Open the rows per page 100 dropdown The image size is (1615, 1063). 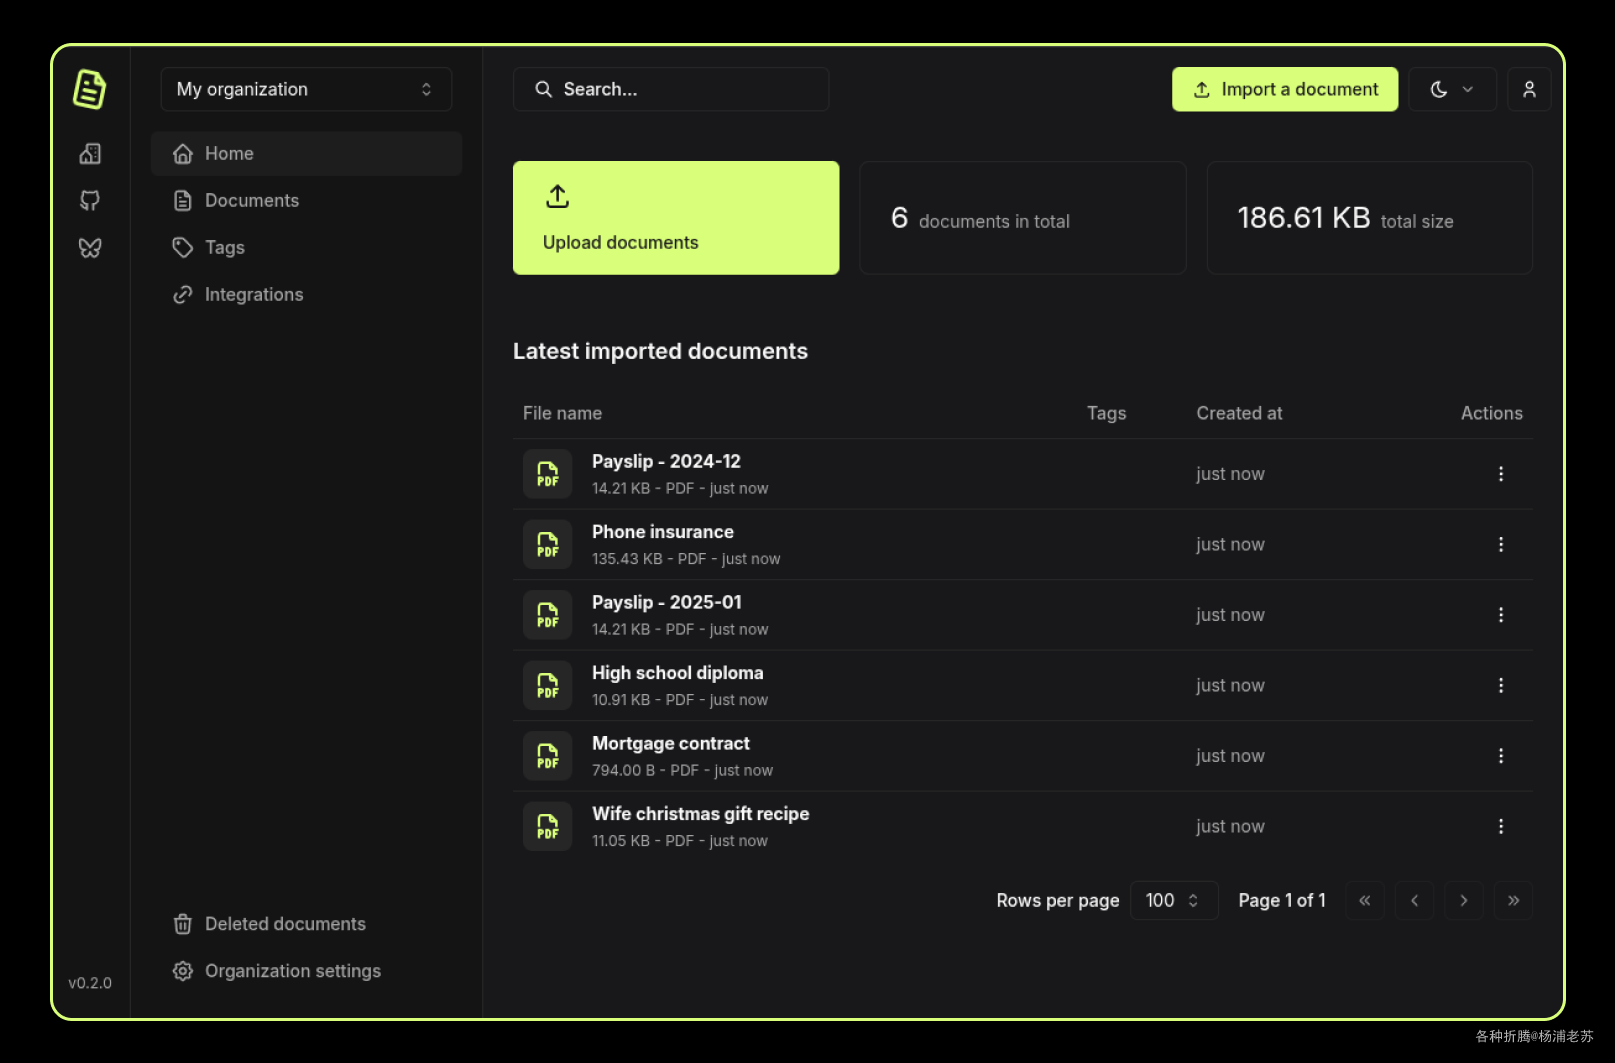(x=1174, y=900)
